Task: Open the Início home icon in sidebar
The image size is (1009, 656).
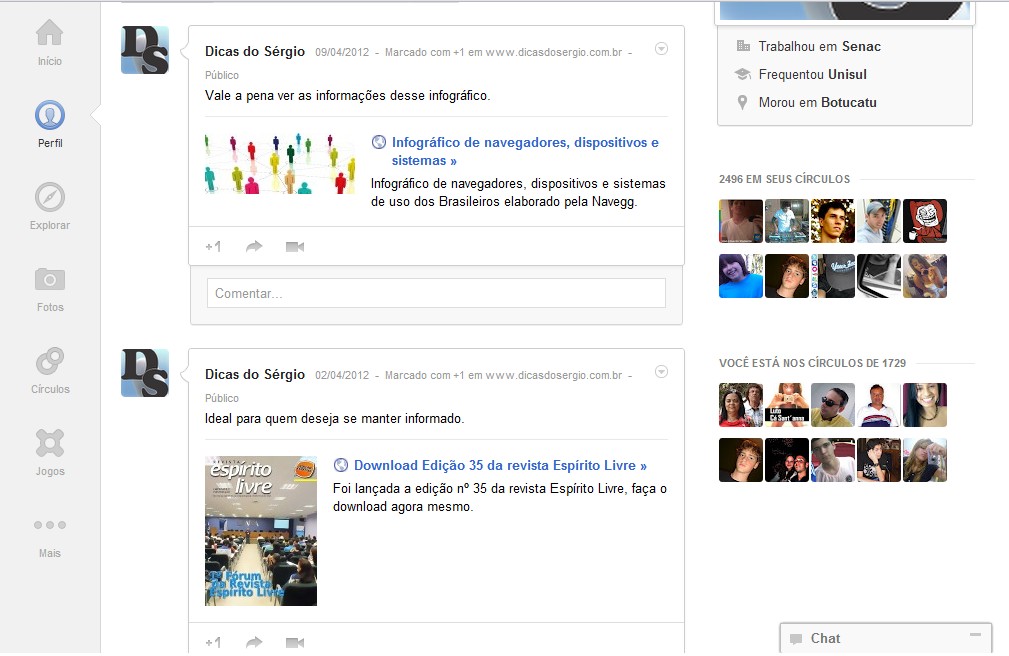Action: pos(49,34)
